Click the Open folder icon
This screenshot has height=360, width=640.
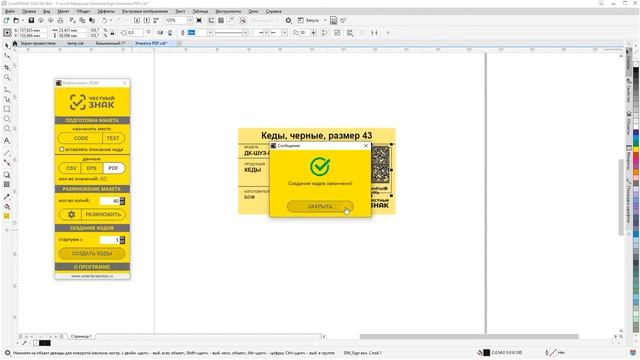[x=16, y=20]
